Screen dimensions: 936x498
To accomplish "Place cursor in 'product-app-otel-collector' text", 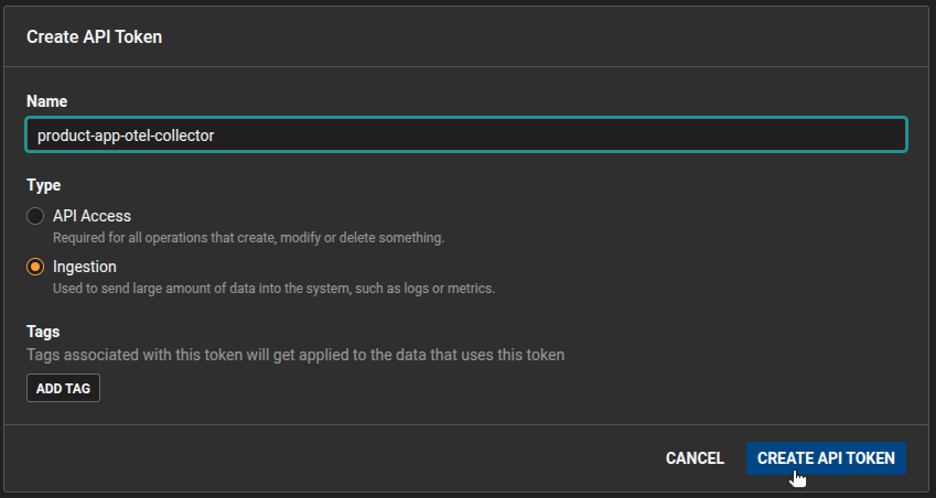I will point(125,136).
